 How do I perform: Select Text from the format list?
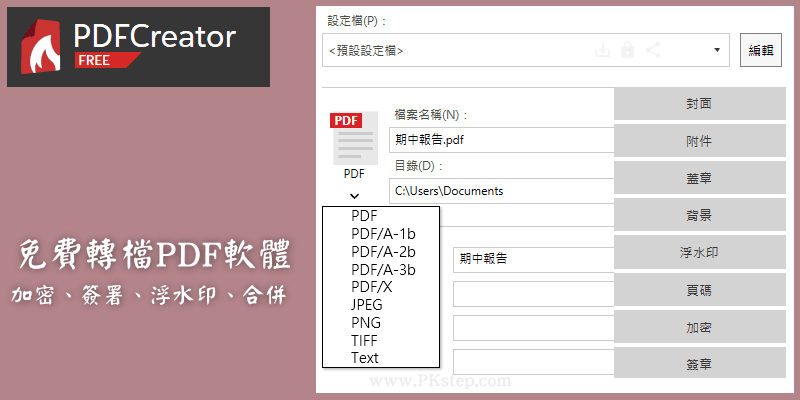tap(365, 358)
